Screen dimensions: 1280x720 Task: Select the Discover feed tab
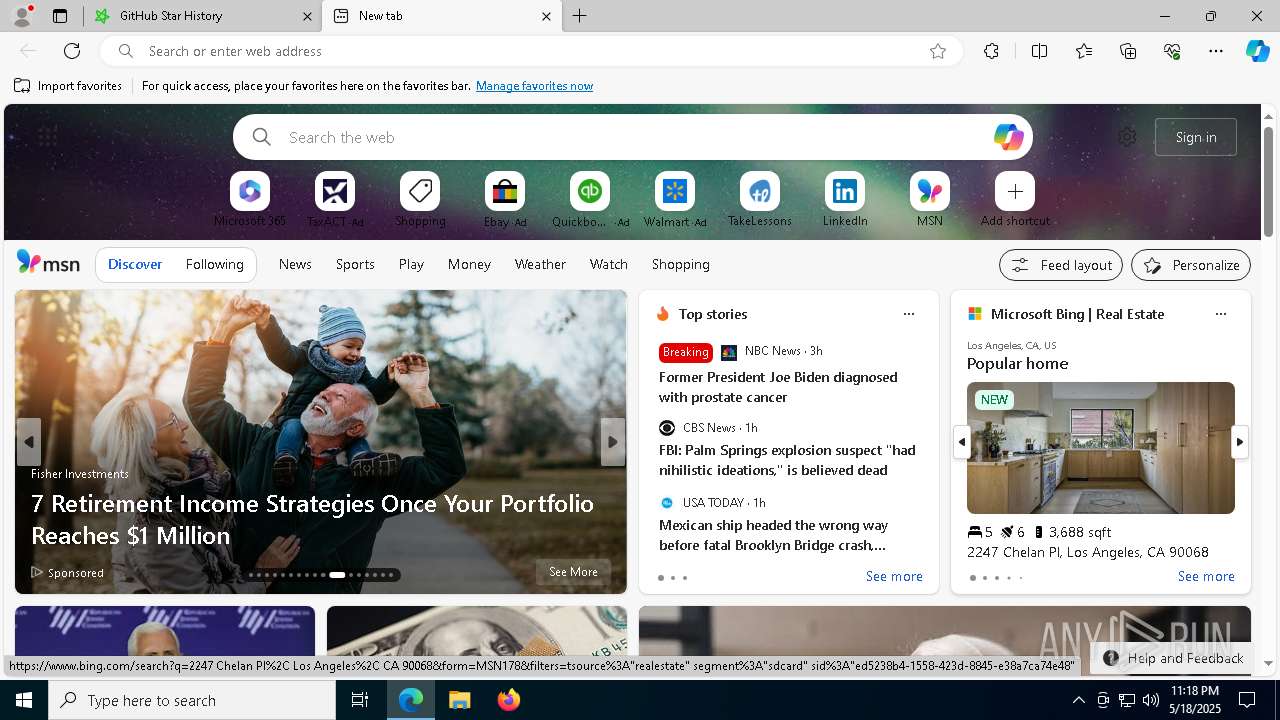pos(135,264)
